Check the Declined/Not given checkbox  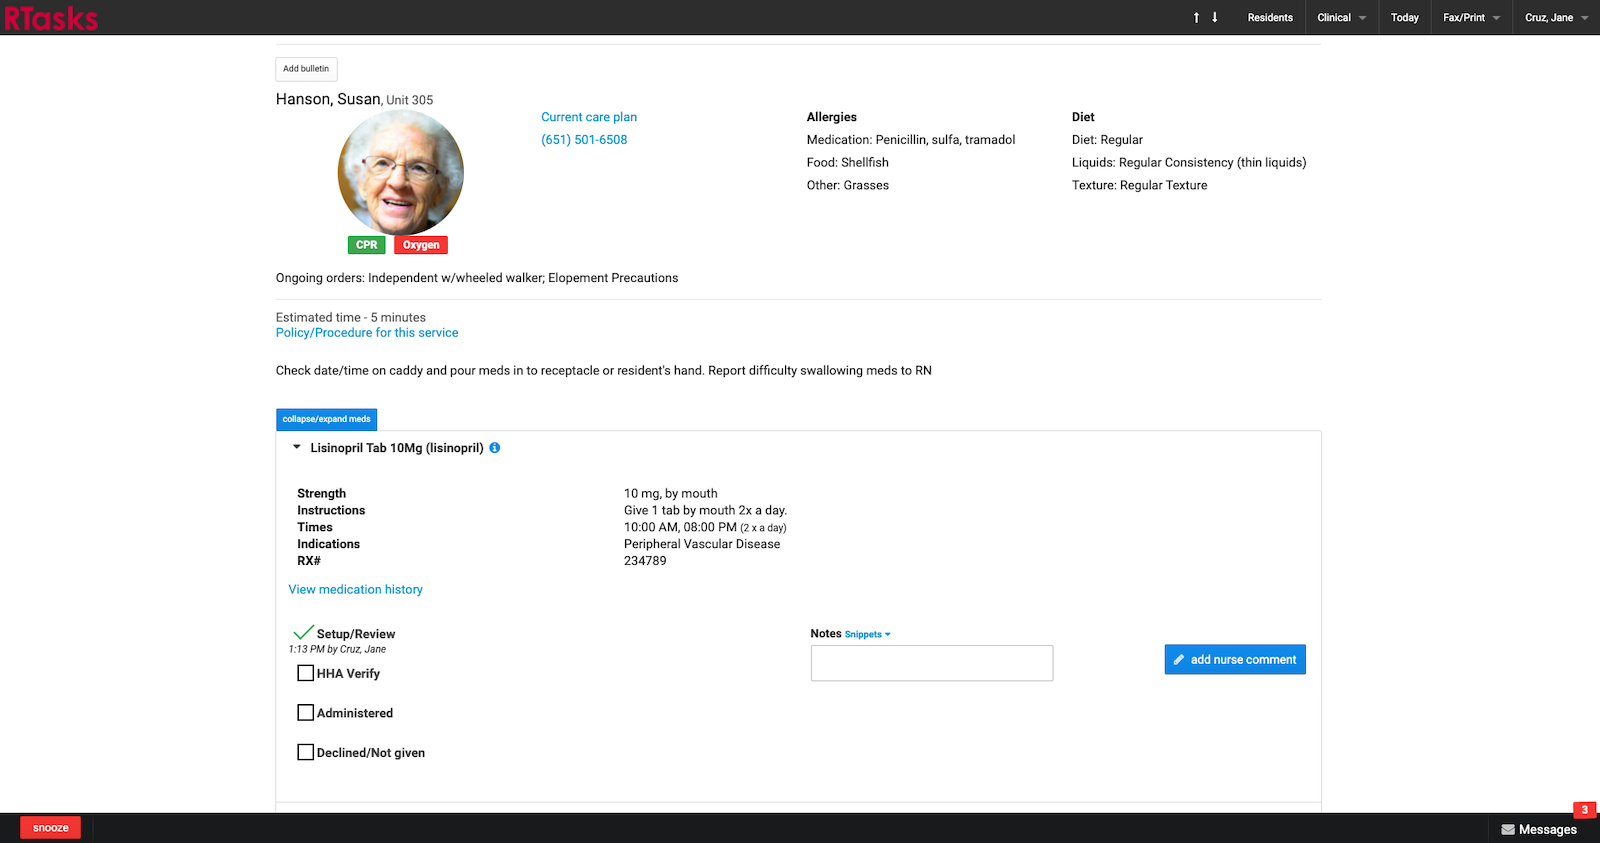[x=306, y=752]
